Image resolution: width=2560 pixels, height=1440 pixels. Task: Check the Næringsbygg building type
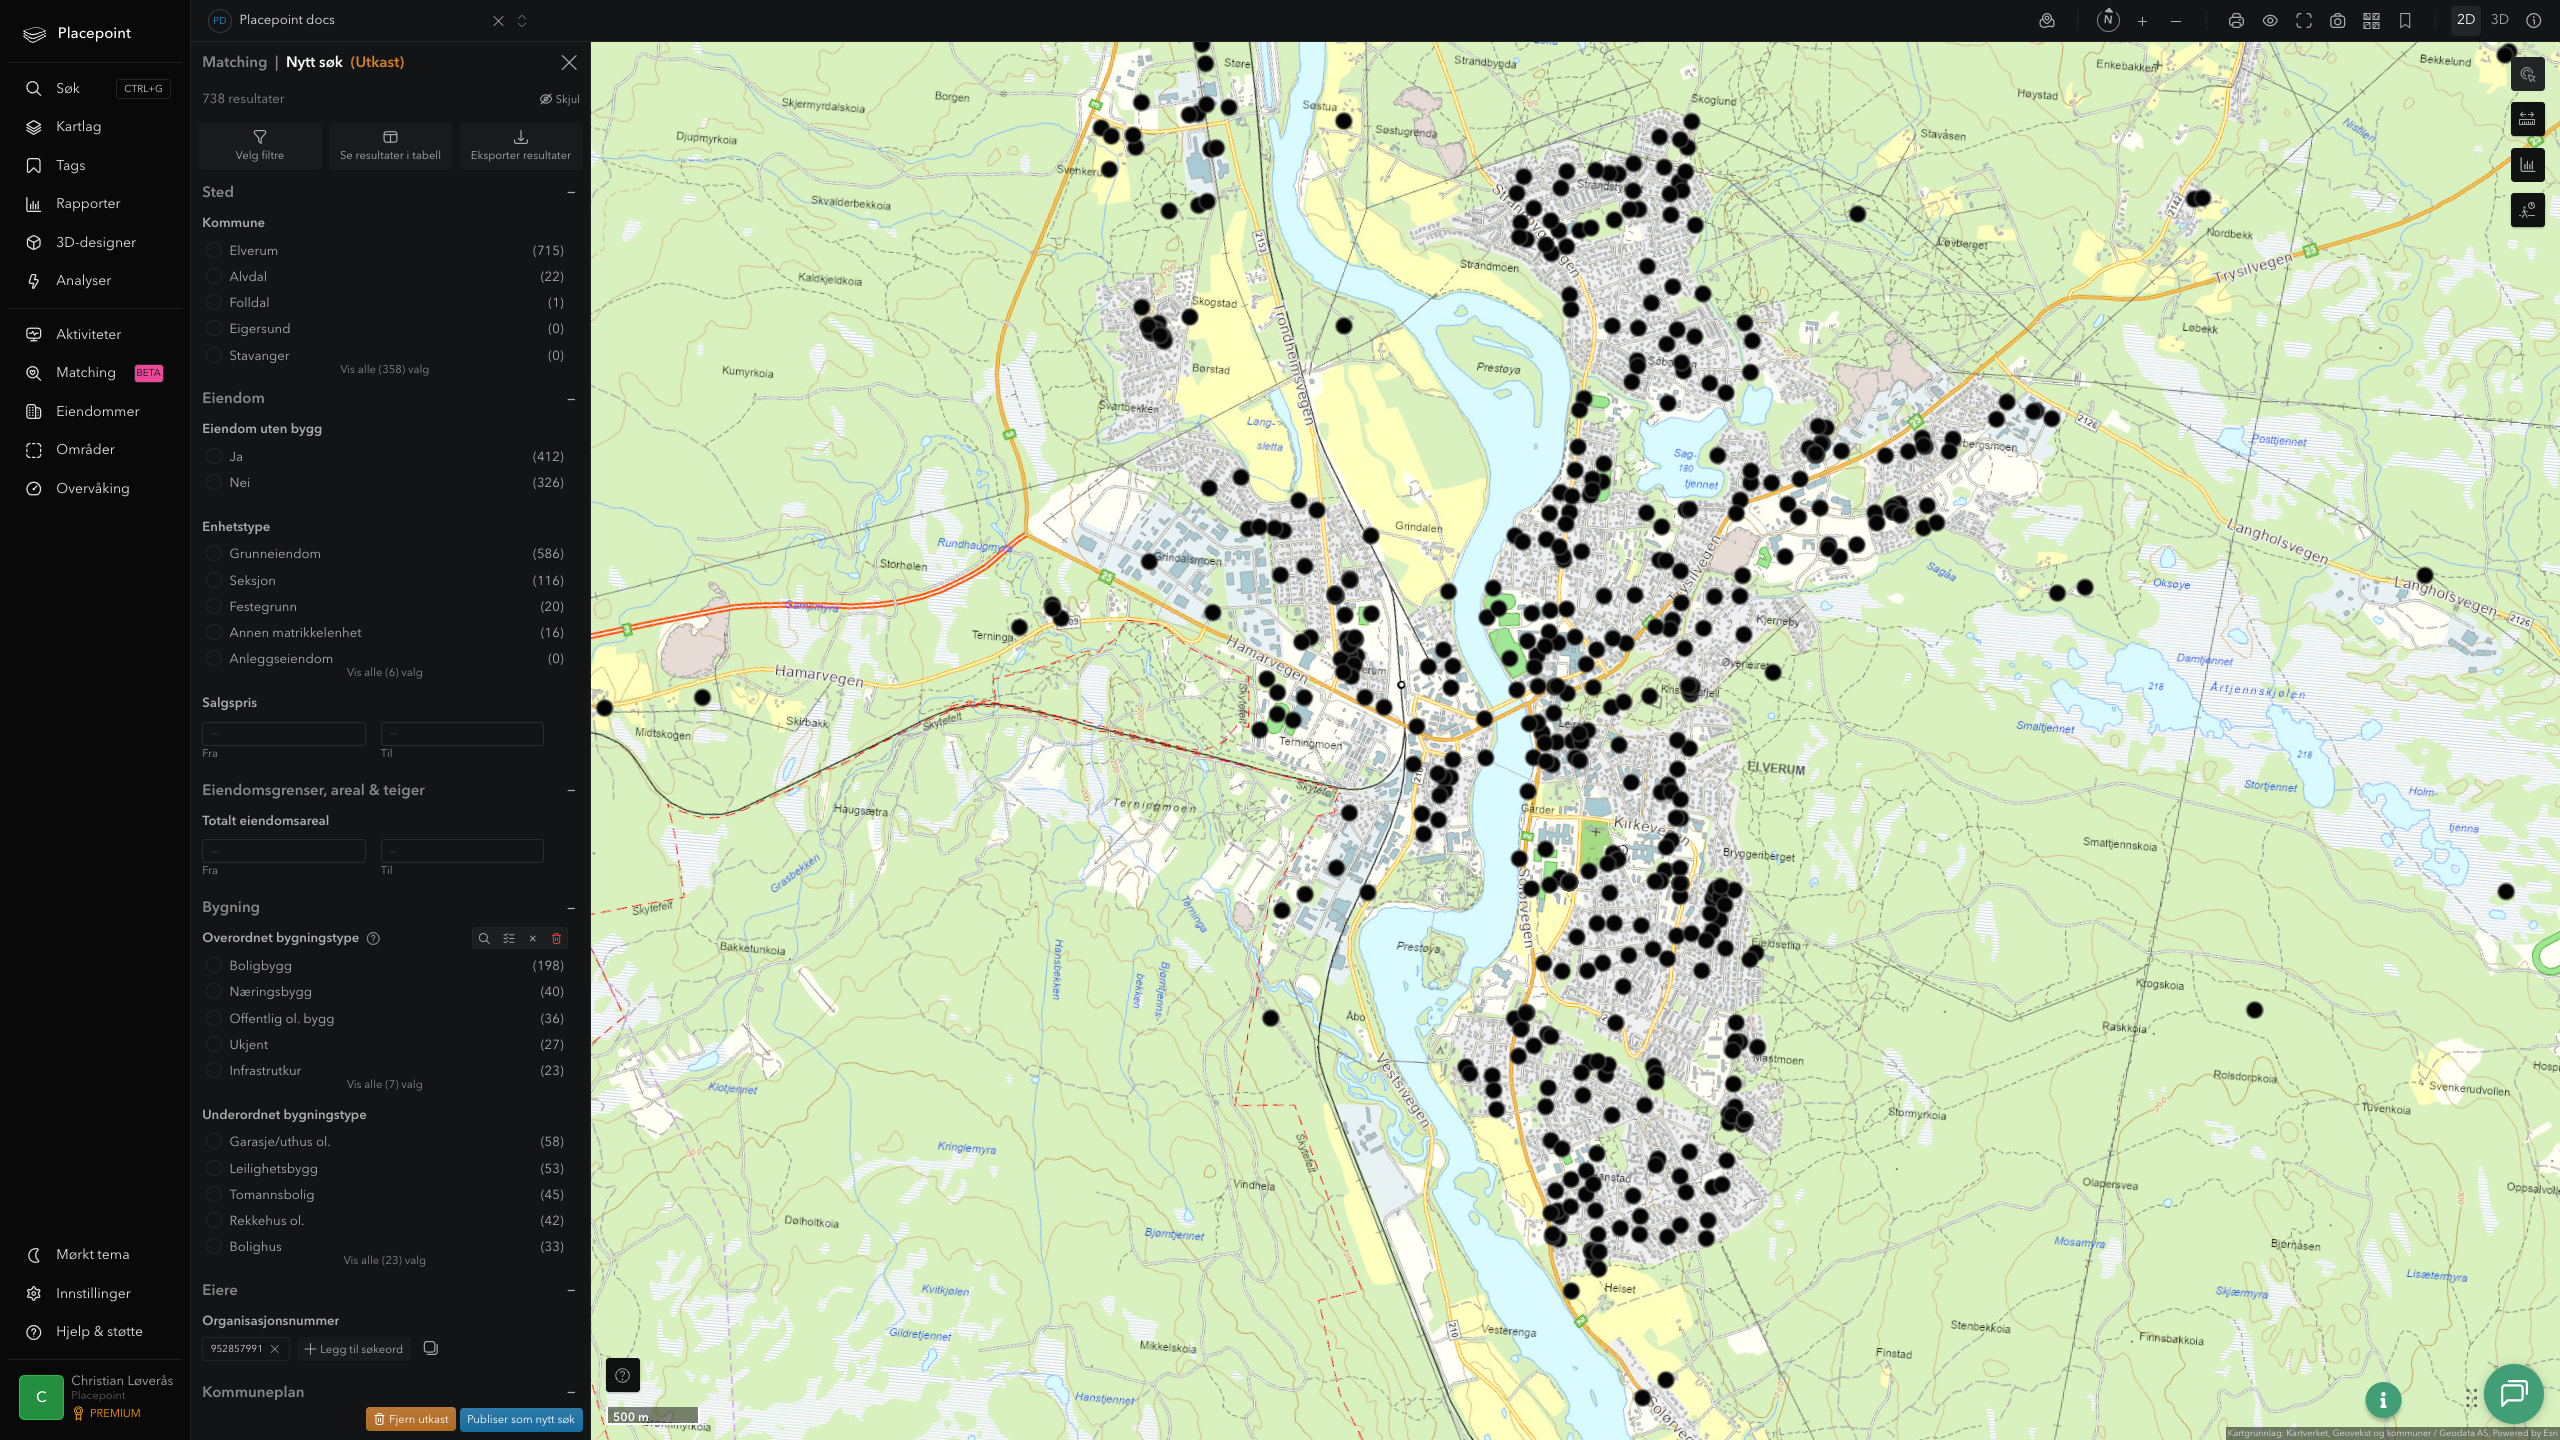pos(213,991)
